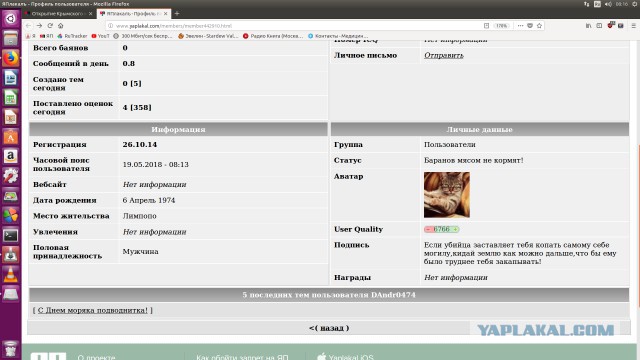Open Радио Книга bookmark

pyautogui.click(x=273, y=36)
